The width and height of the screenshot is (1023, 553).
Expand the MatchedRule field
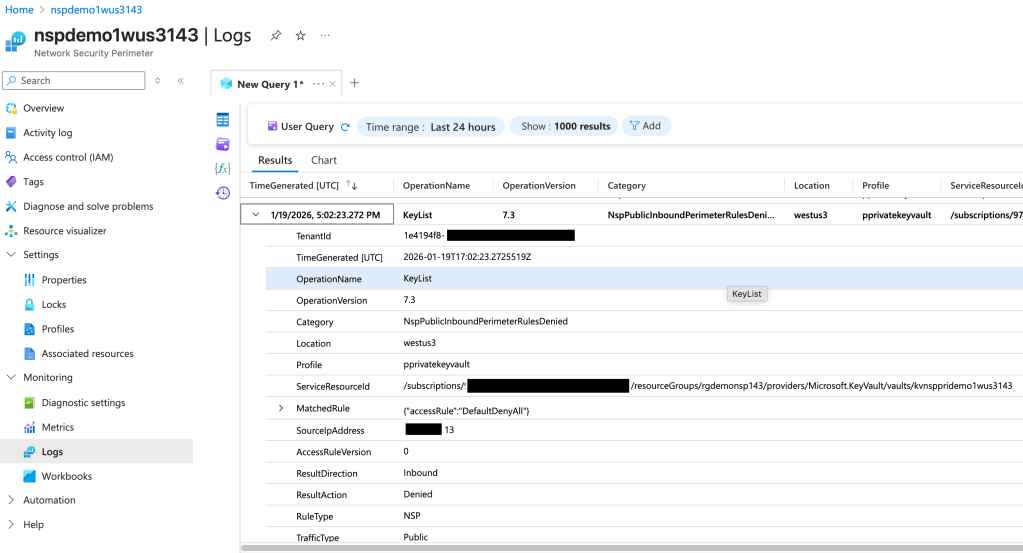coord(281,408)
